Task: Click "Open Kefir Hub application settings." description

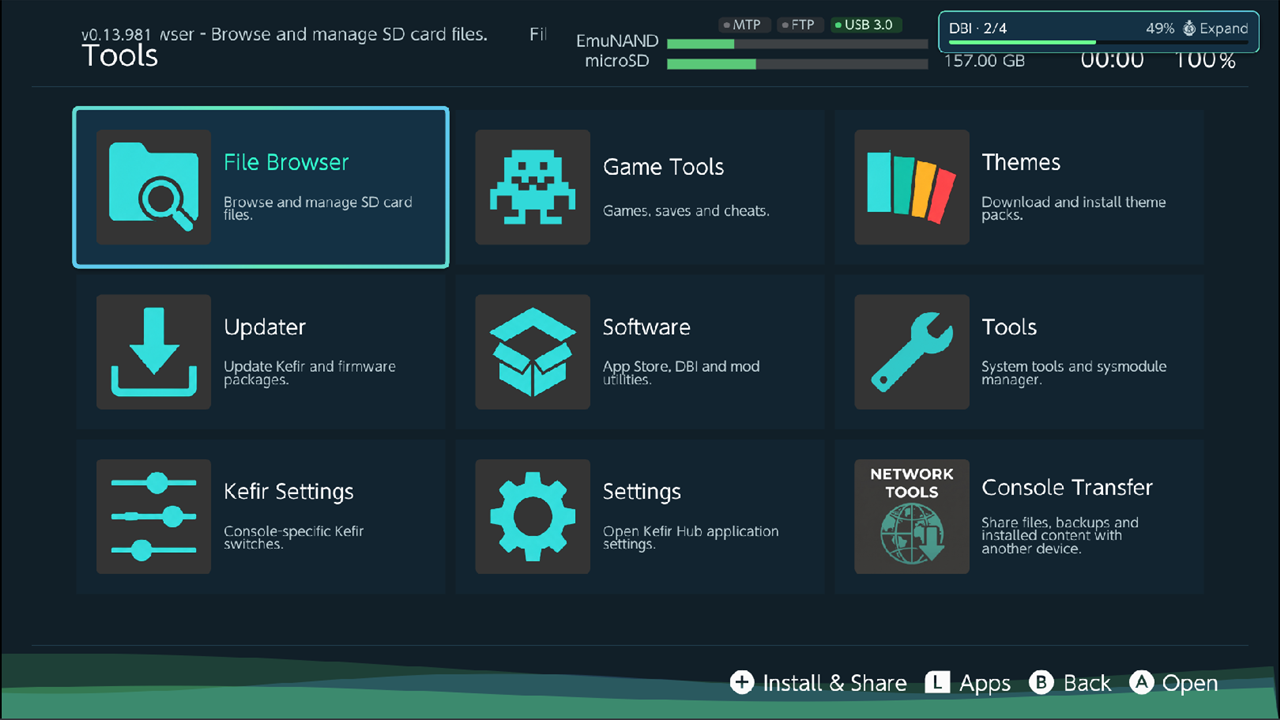Action: coord(691,538)
